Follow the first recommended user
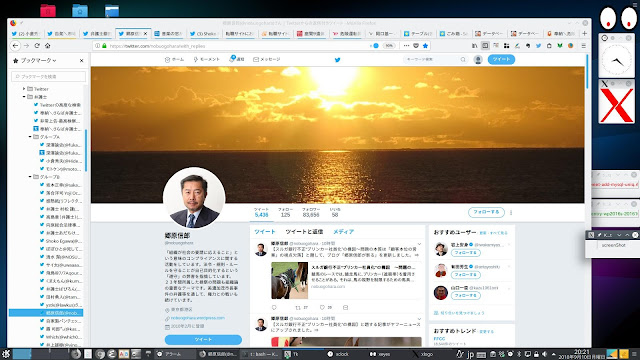Screen dimensions: 640x360 [465, 253]
